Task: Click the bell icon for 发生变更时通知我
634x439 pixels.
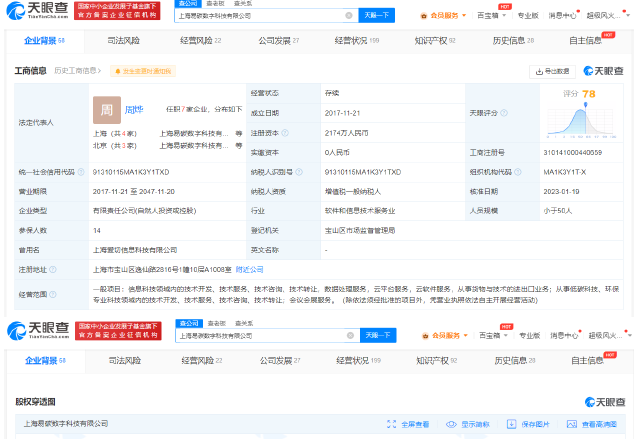Action: 118,71
